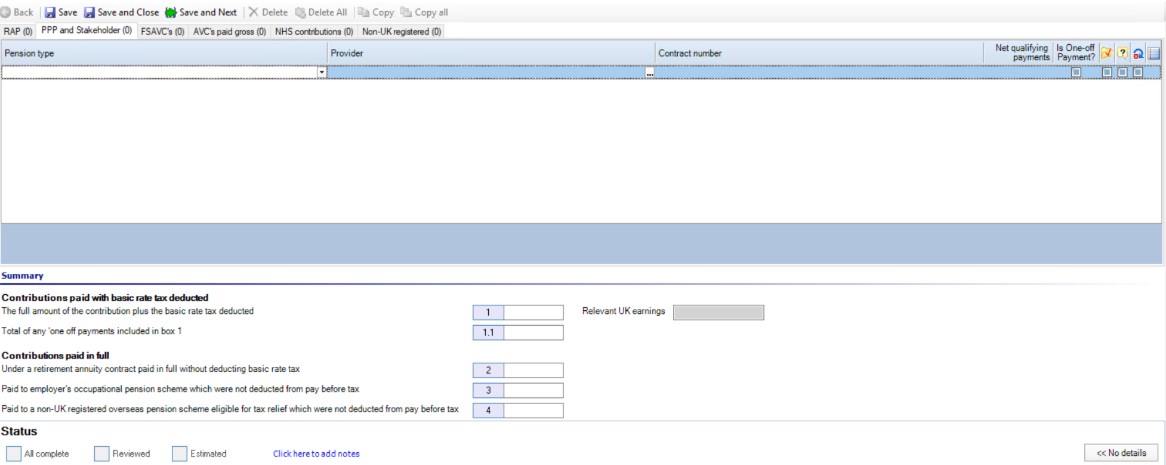Click Copy all in toolbar
The height and width of the screenshot is (465, 1166).
tap(424, 13)
